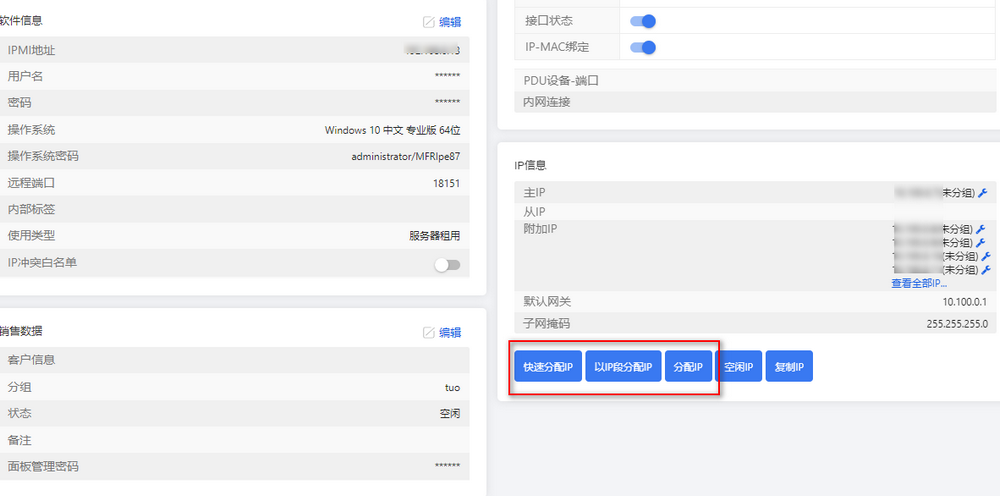Click the 空闲IP button
Viewport: 1000px width, 496px height.
coord(739,367)
